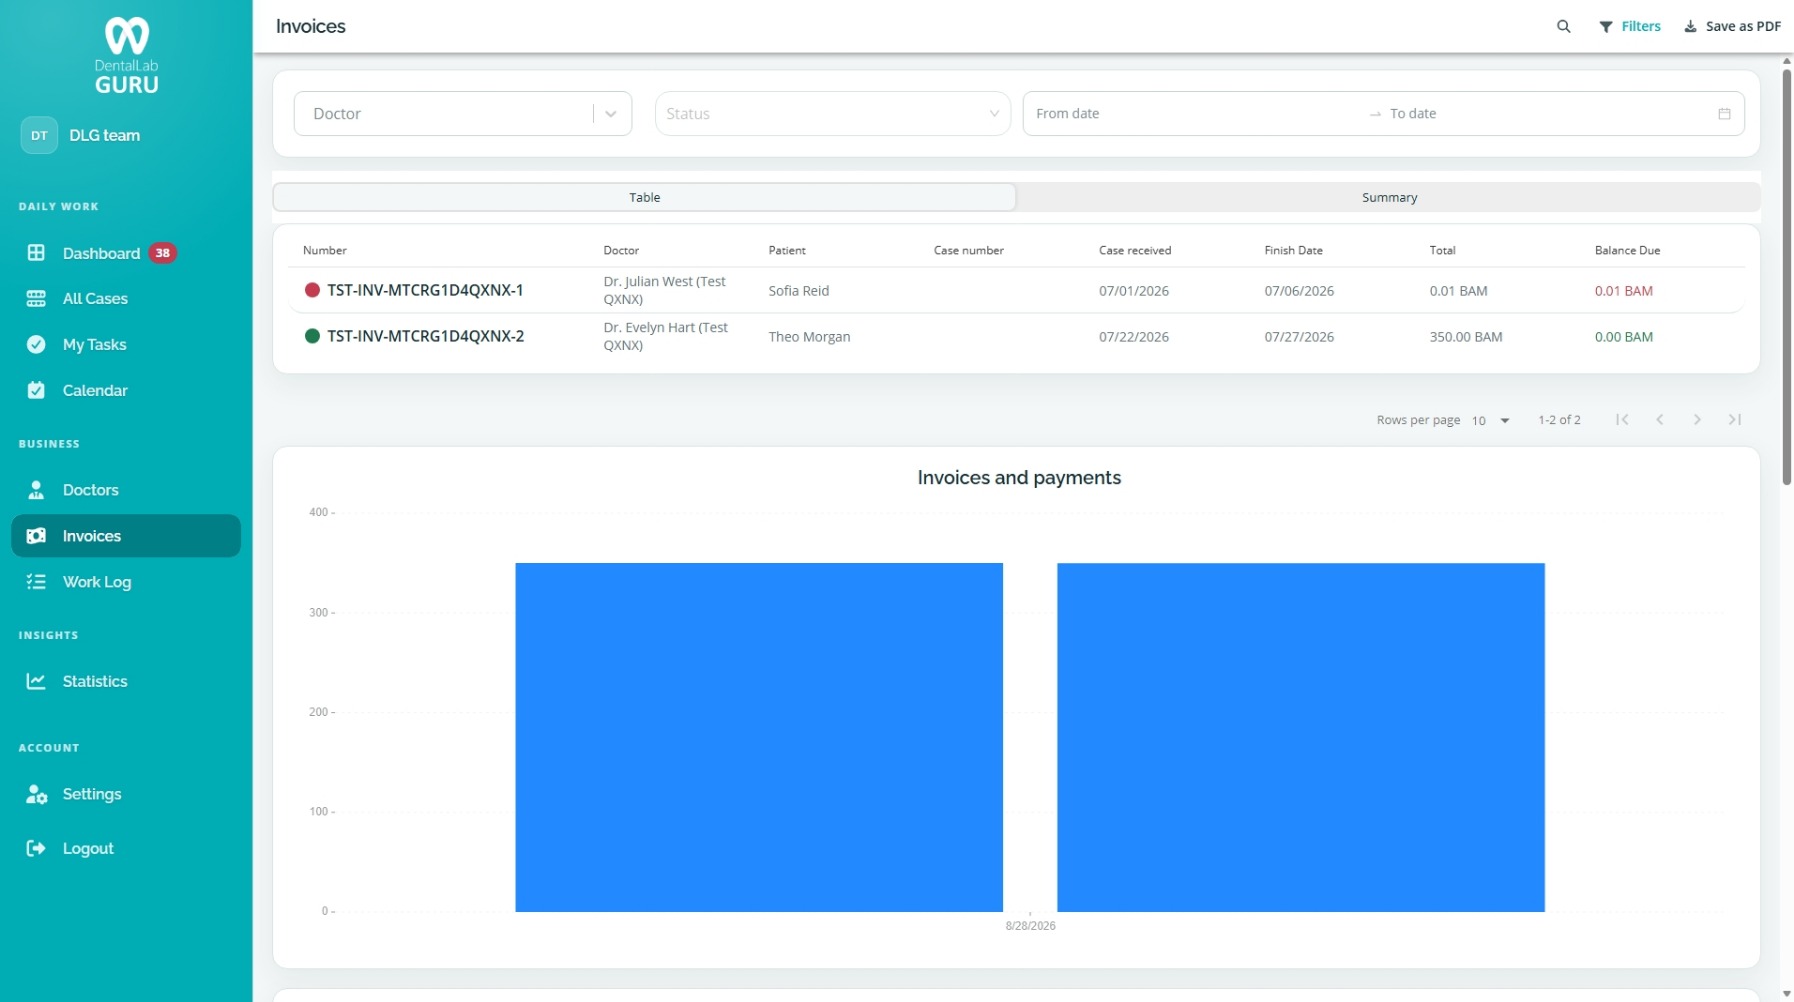Click the Doctors person icon

click(x=36, y=490)
